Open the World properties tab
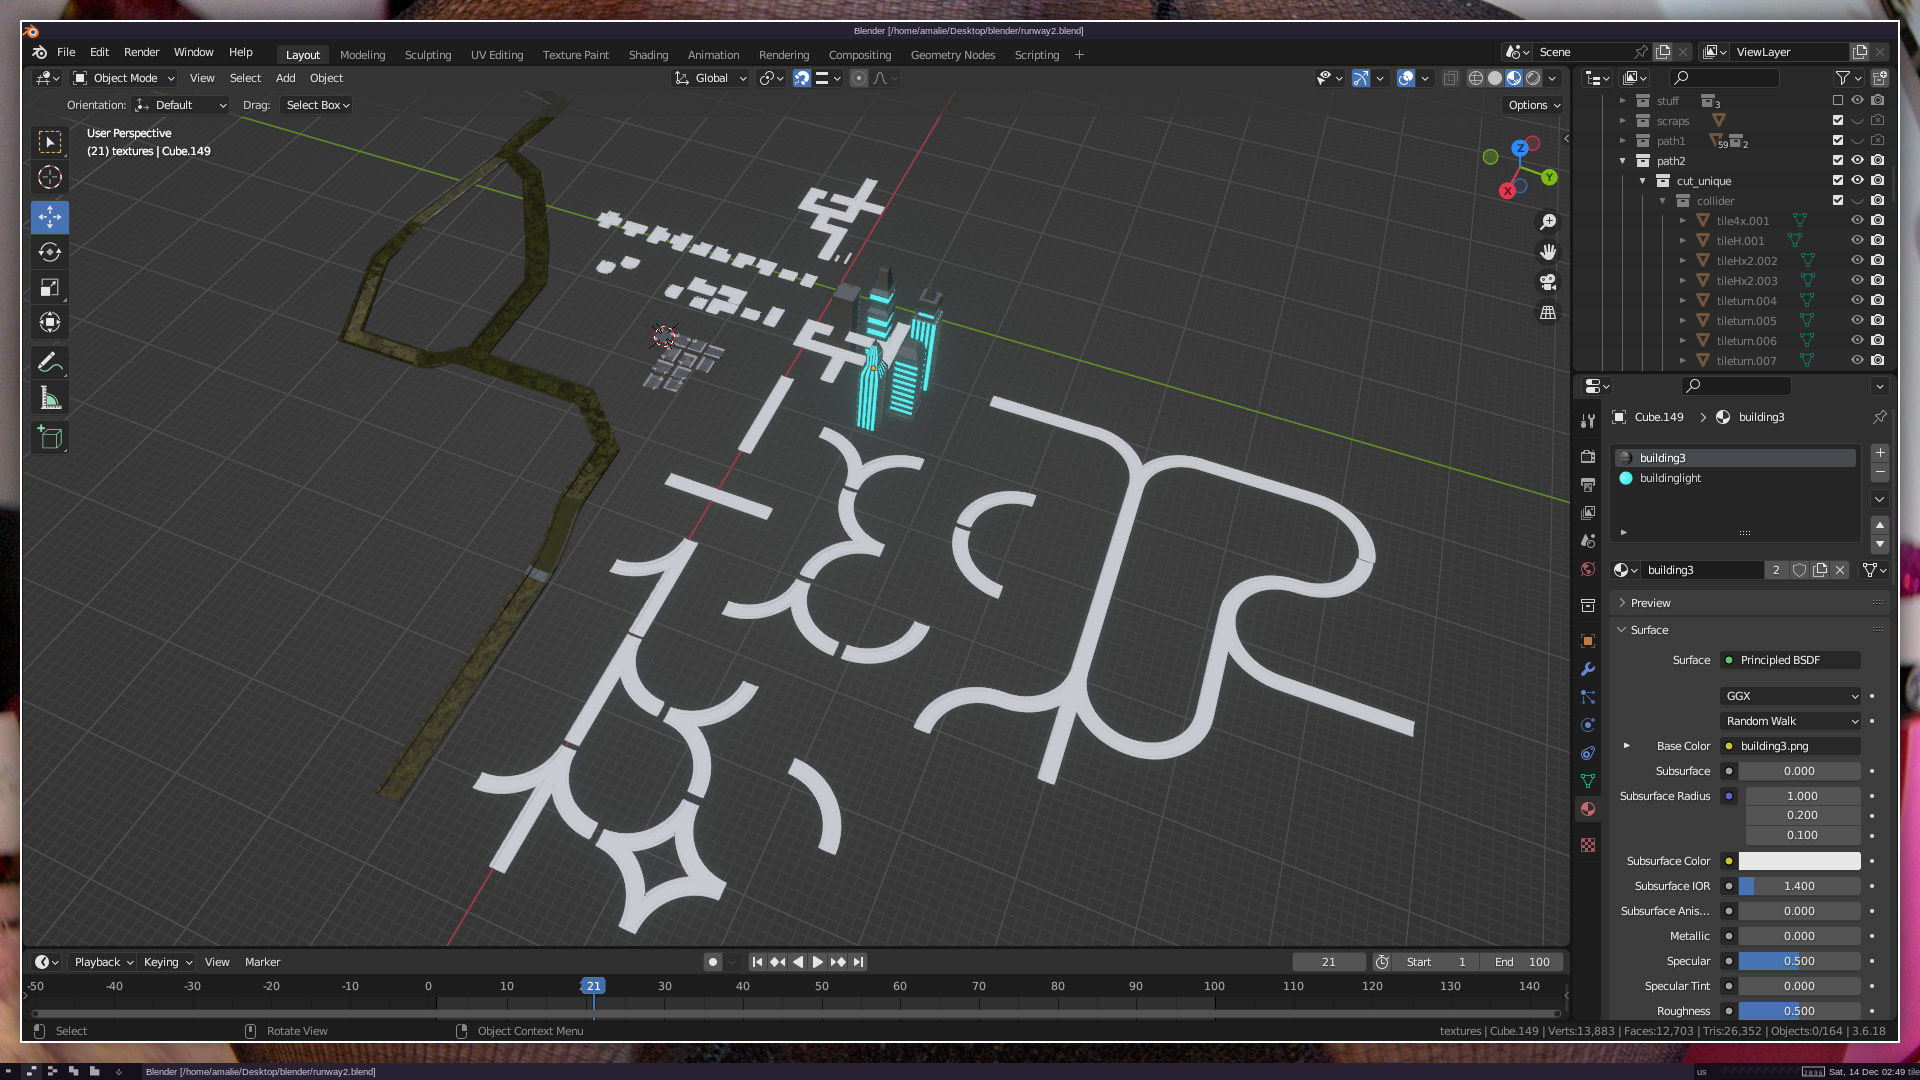This screenshot has width=1920, height=1080. 1588,569
